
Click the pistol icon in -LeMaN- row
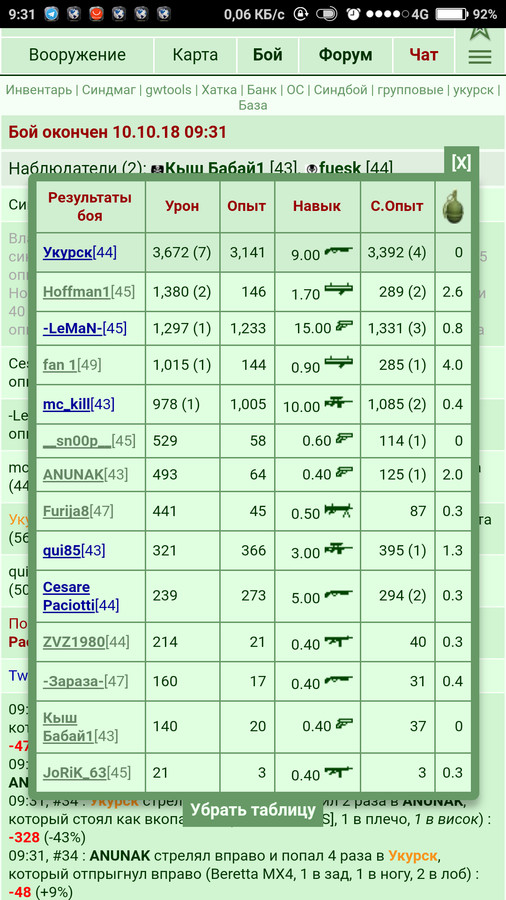344,325
